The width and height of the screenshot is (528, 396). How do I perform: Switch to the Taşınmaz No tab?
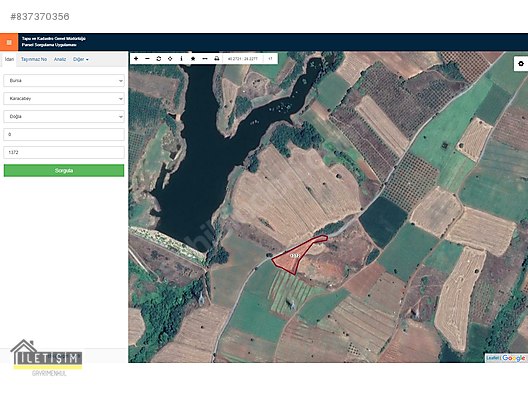pyautogui.click(x=34, y=59)
